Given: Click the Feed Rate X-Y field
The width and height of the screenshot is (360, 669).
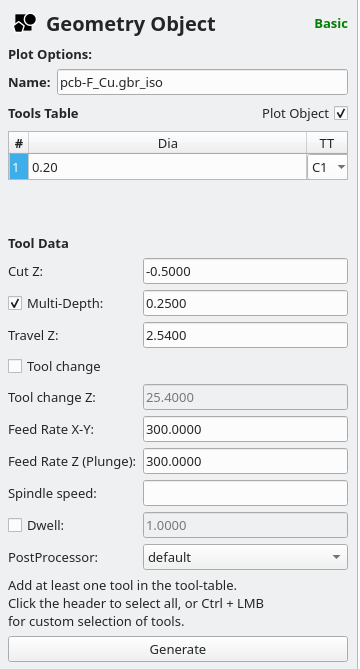Looking at the screenshot, I should point(245,429).
